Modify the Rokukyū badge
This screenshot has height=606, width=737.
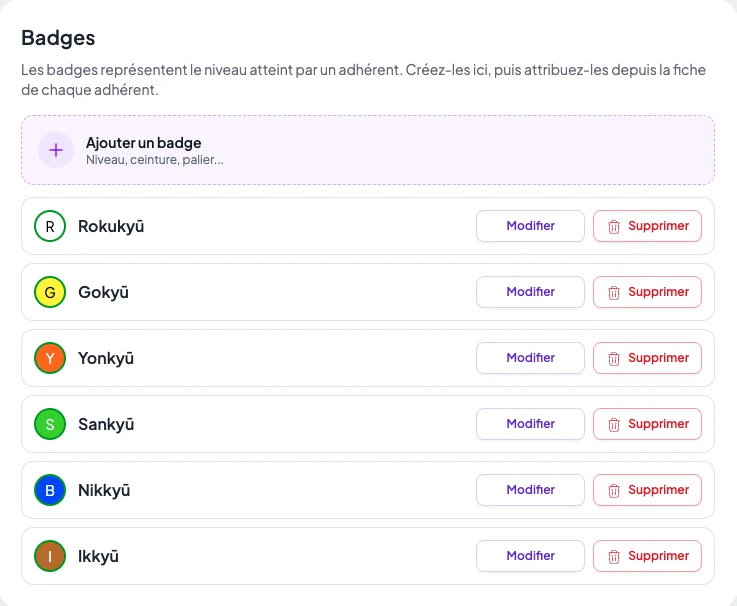point(530,226)
